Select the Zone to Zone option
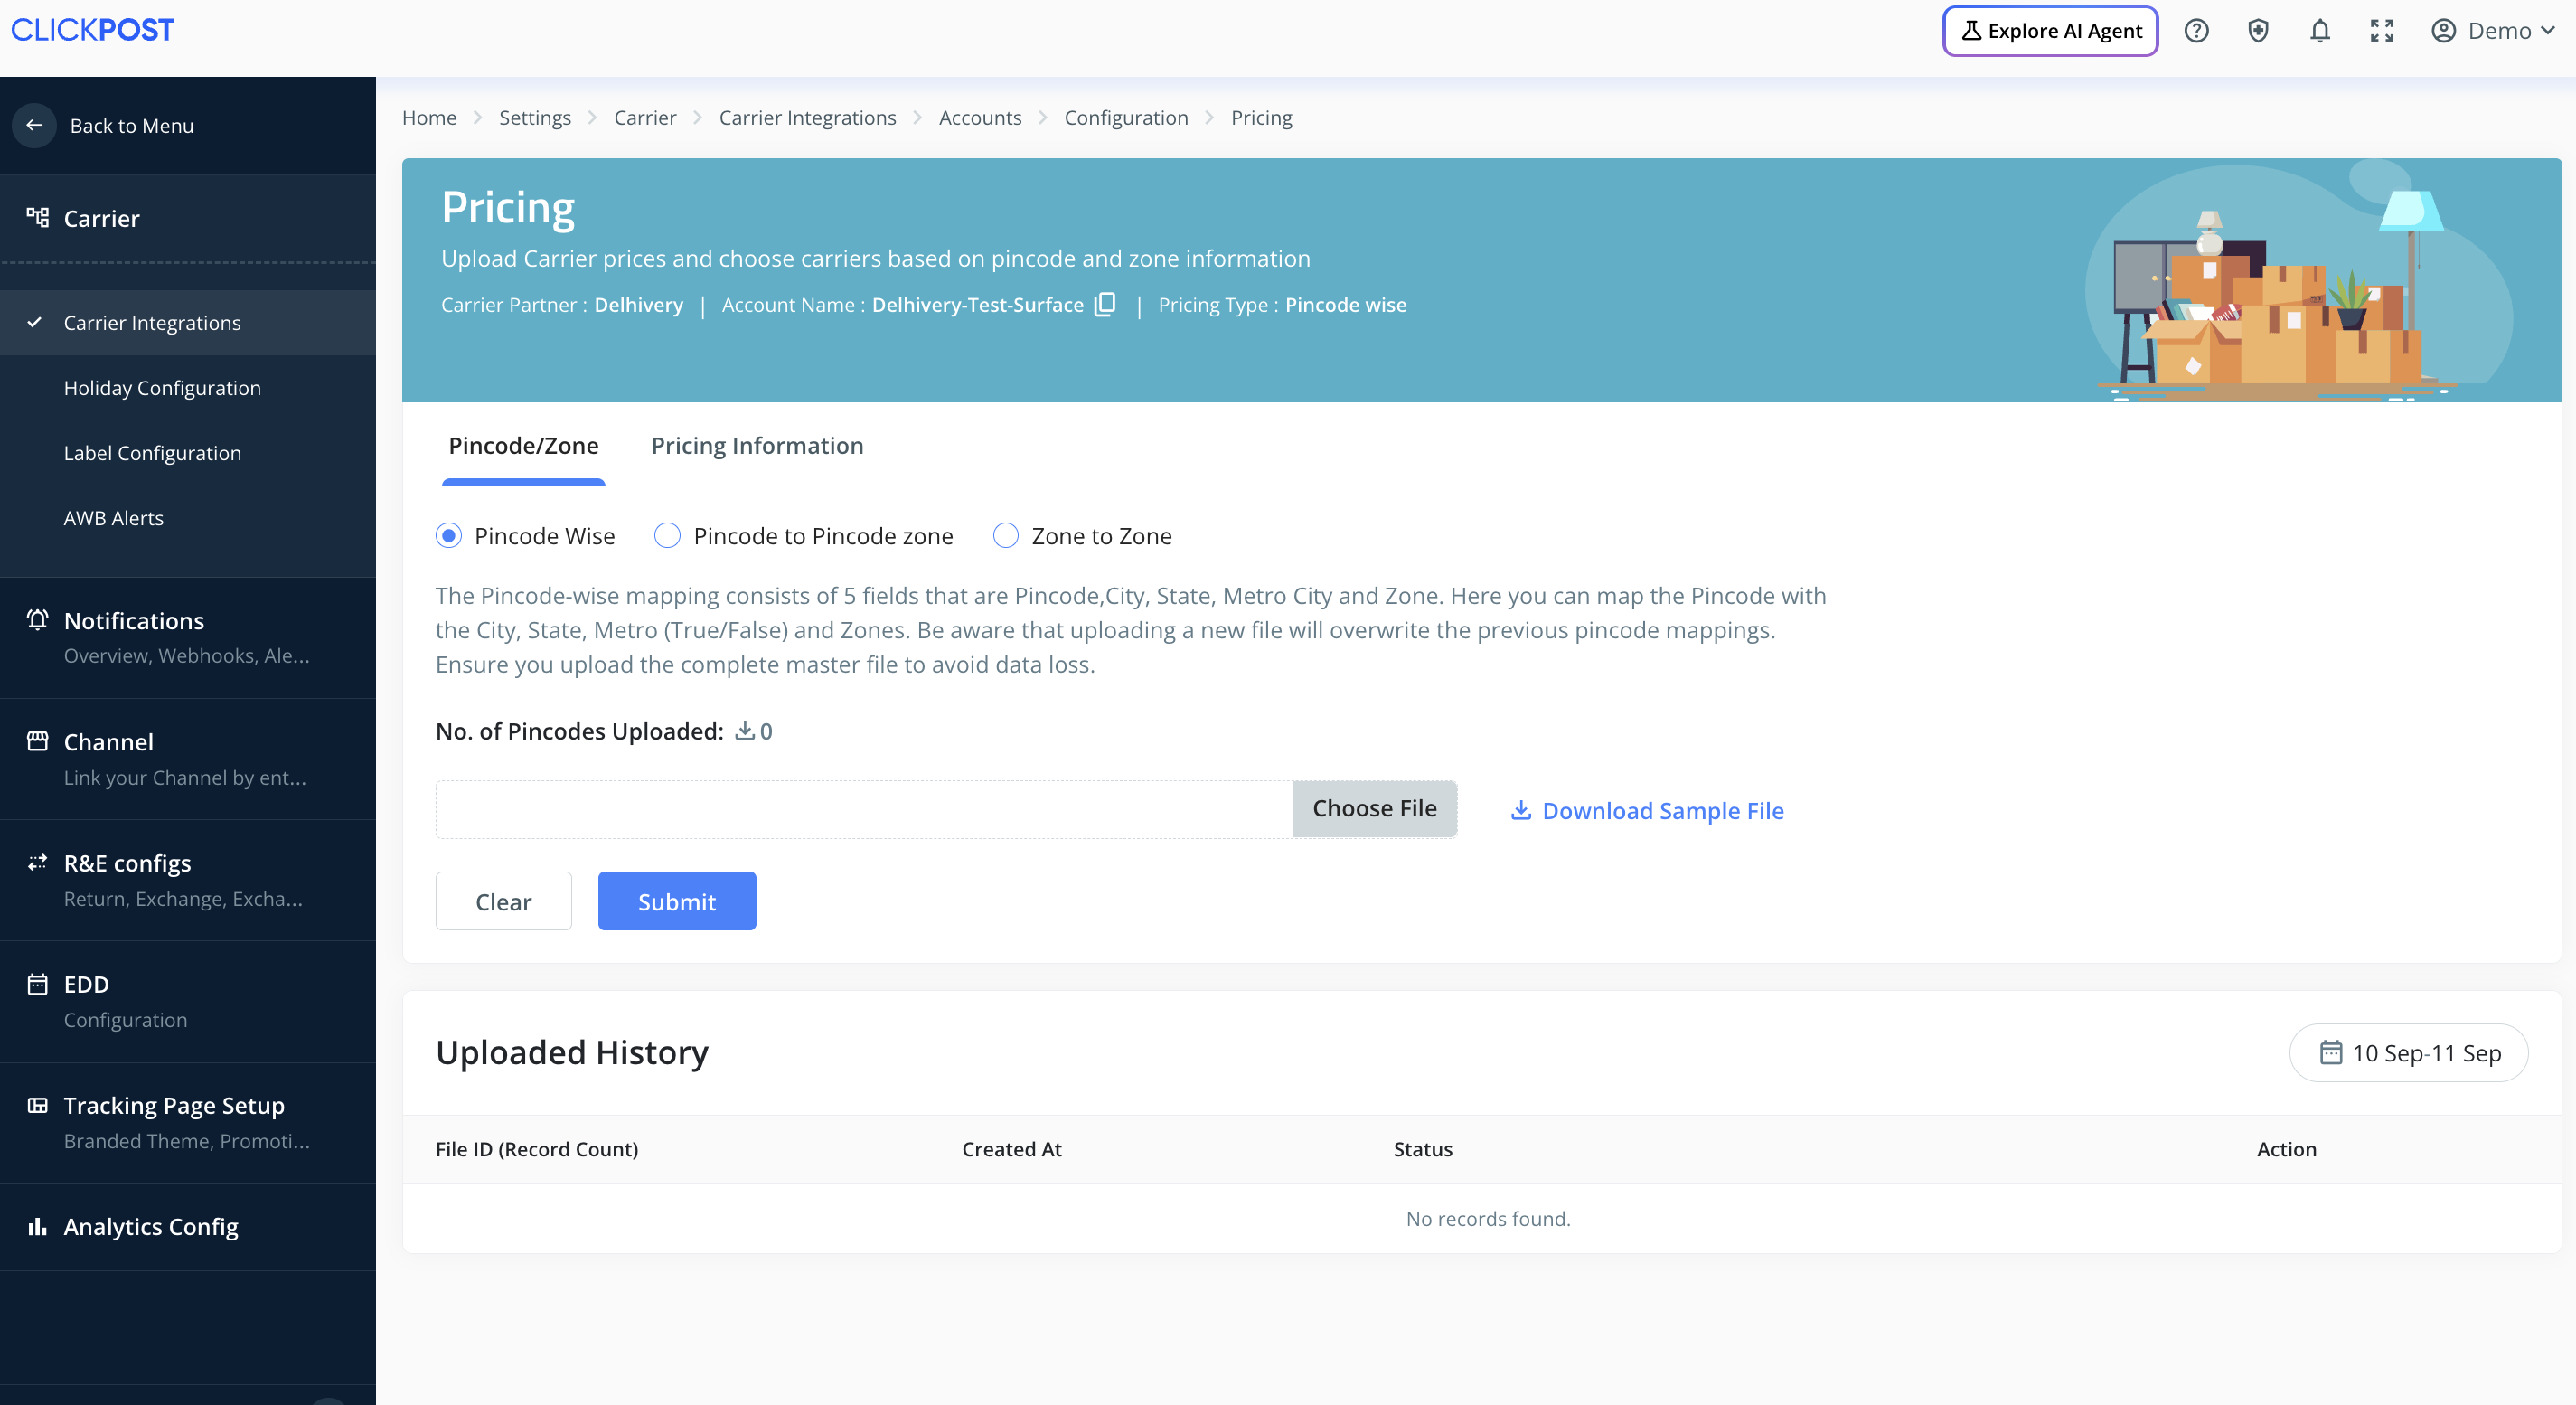 1005,536
